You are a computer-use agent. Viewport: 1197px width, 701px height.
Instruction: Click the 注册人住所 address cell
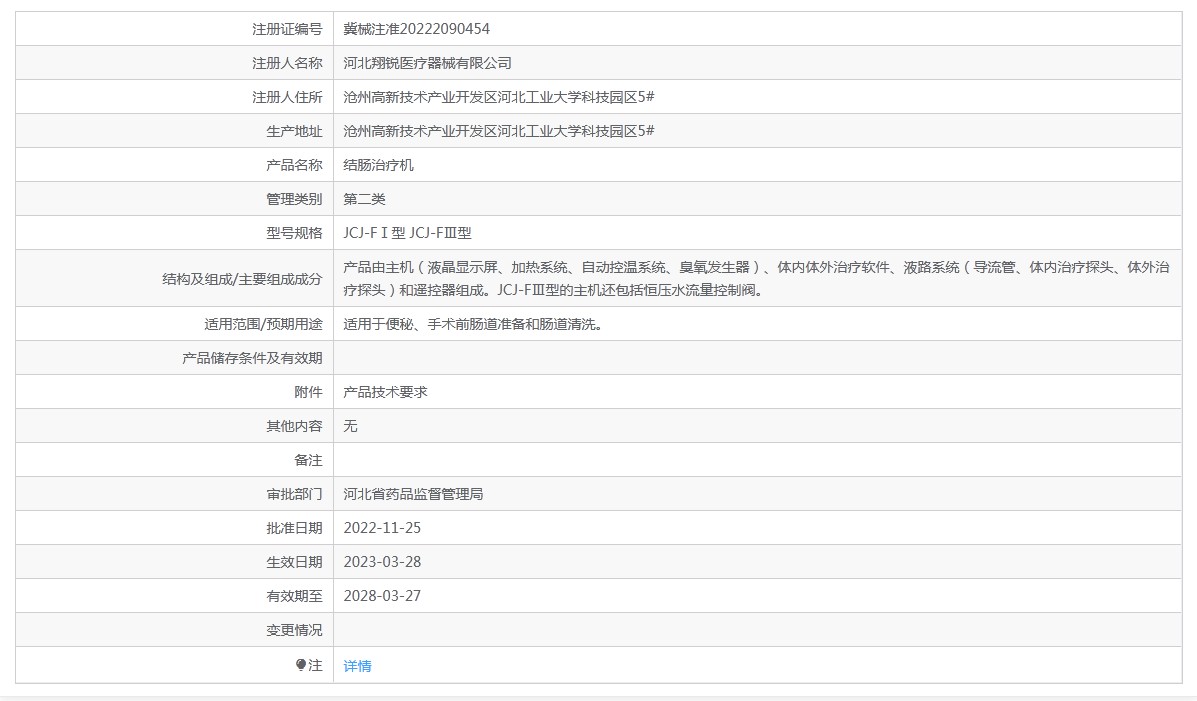tap(488, 96)
